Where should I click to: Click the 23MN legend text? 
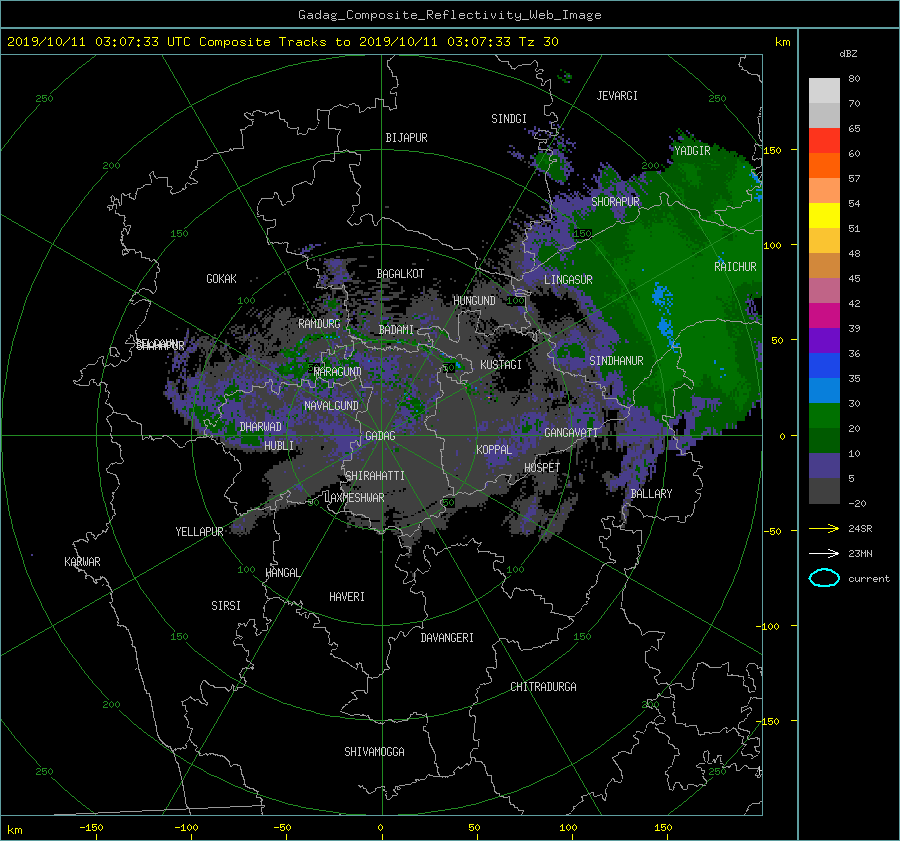[x=860, y=553]
